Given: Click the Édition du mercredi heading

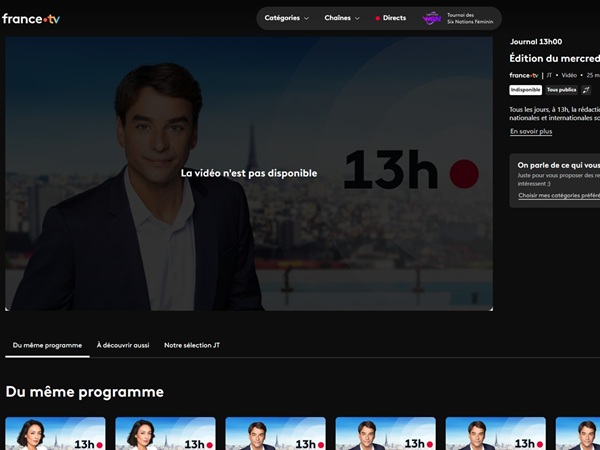Looking at the screenshot, I should coord(554,58).
